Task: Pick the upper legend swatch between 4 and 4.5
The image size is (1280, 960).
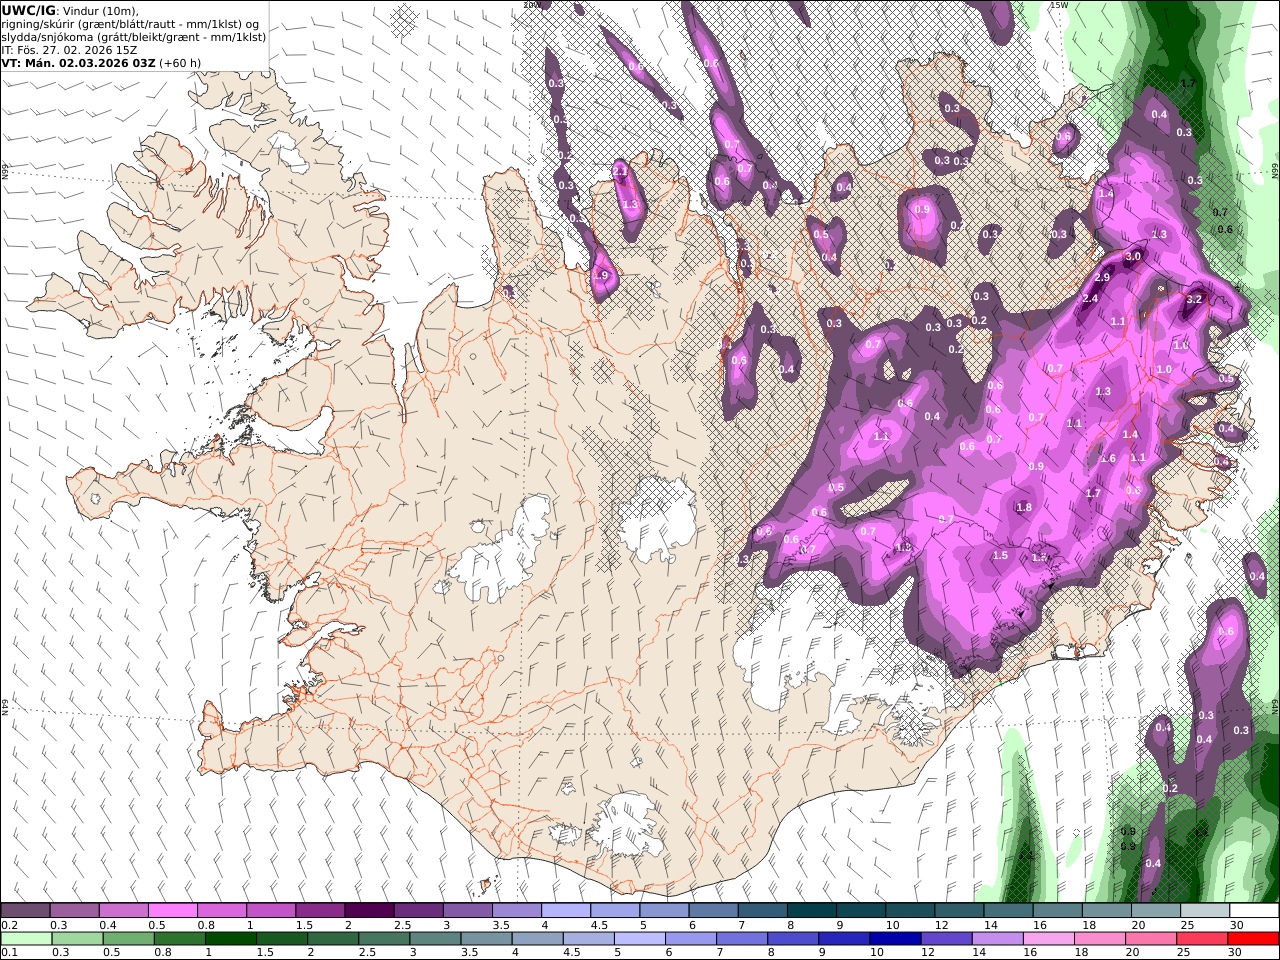Action: (566, 910)
